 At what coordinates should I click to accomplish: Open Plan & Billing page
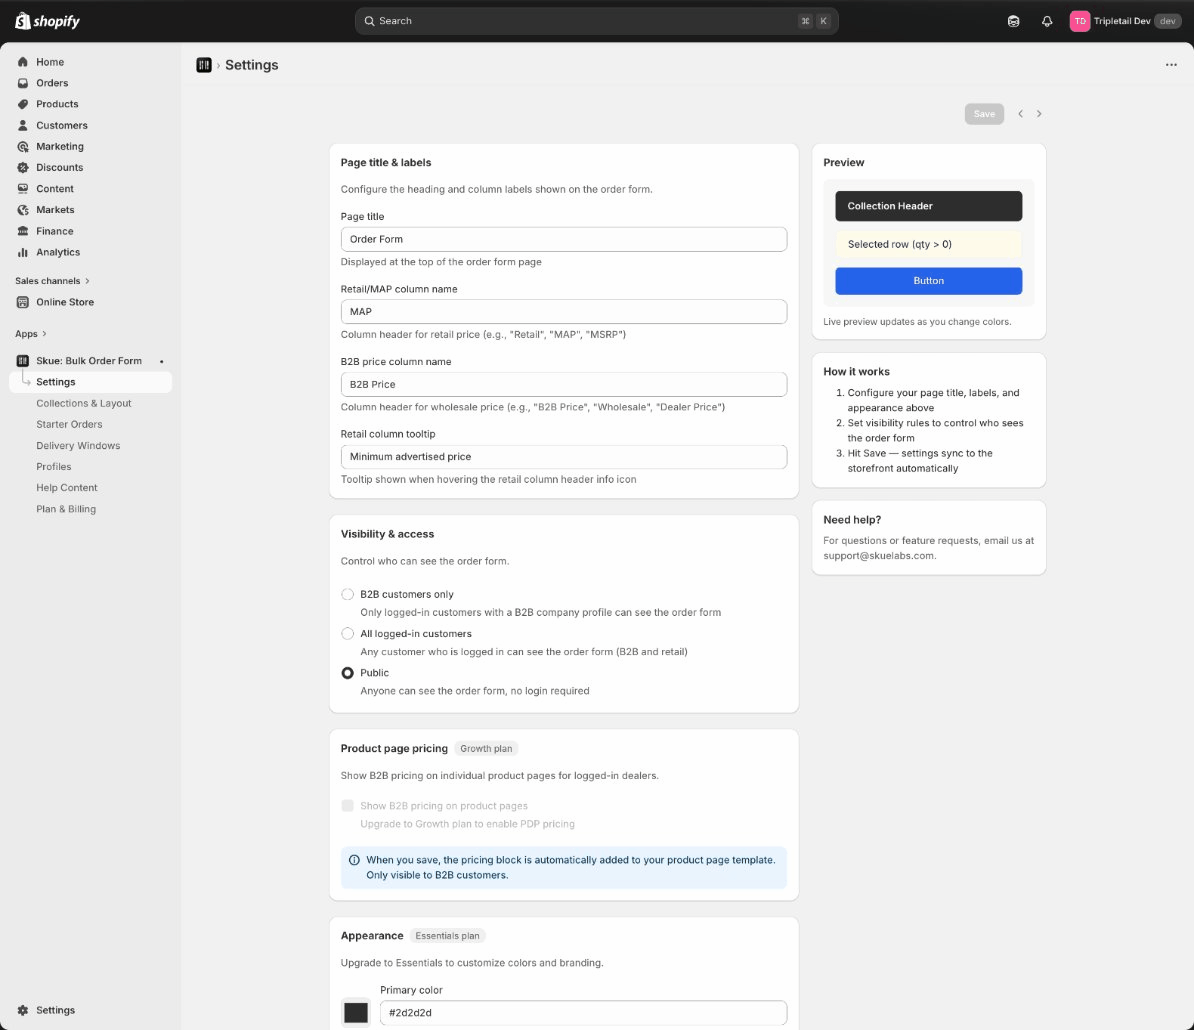pyautogui.click(x=64, y=508)
